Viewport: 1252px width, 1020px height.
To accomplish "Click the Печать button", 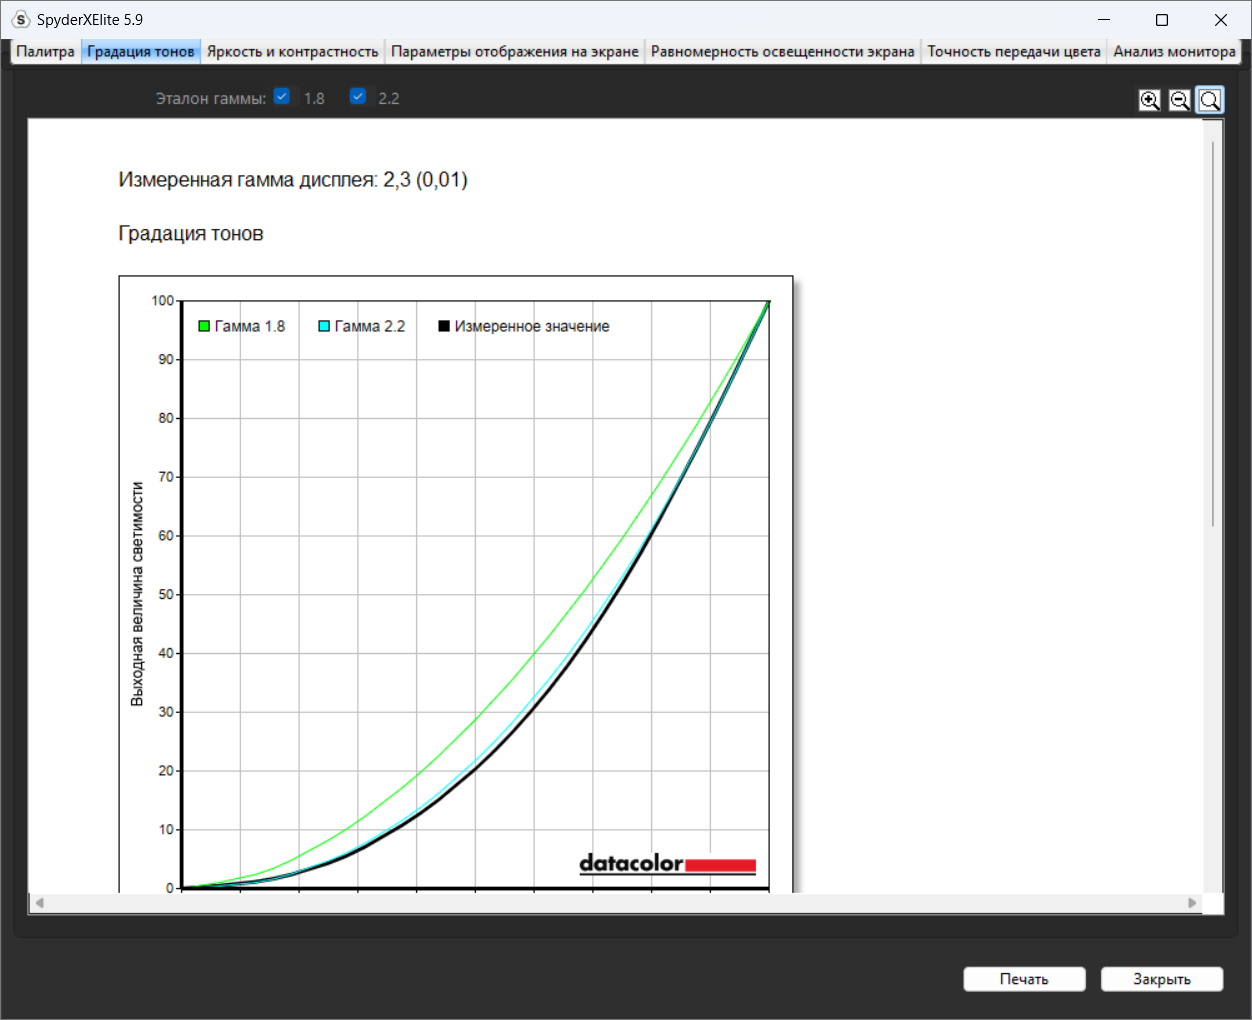I will coord(1024,979).
